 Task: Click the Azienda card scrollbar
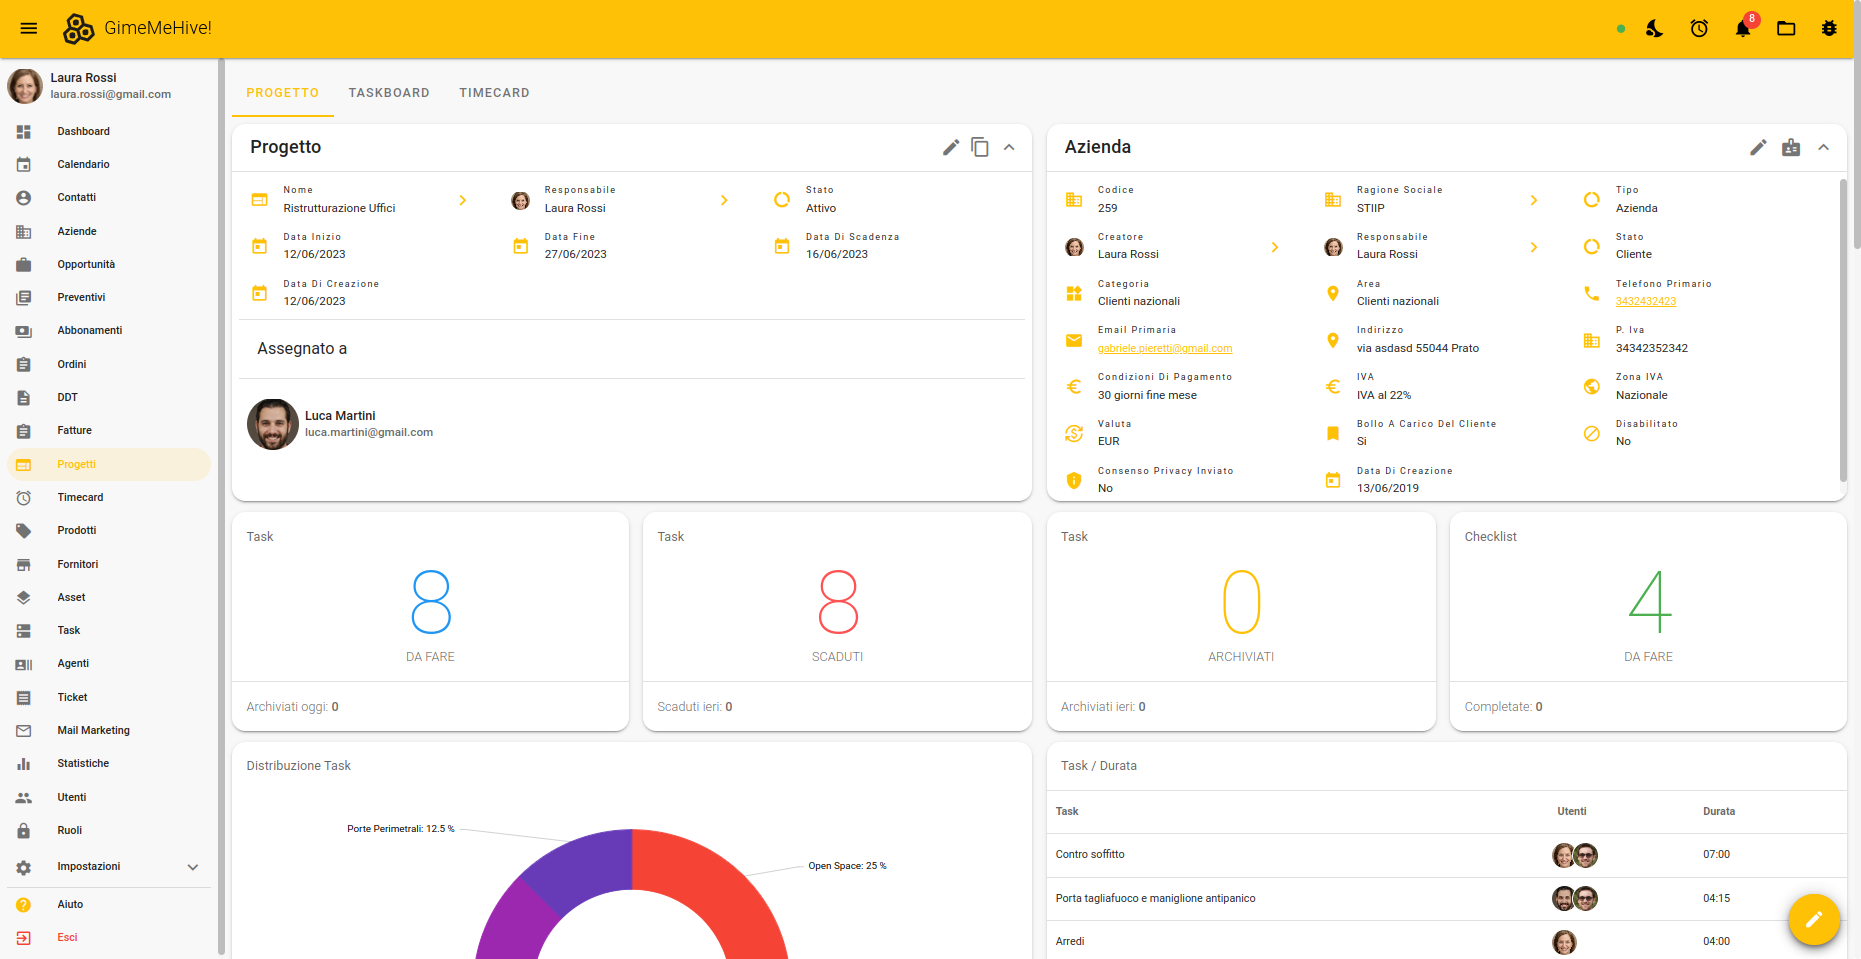pos(1843,330)
